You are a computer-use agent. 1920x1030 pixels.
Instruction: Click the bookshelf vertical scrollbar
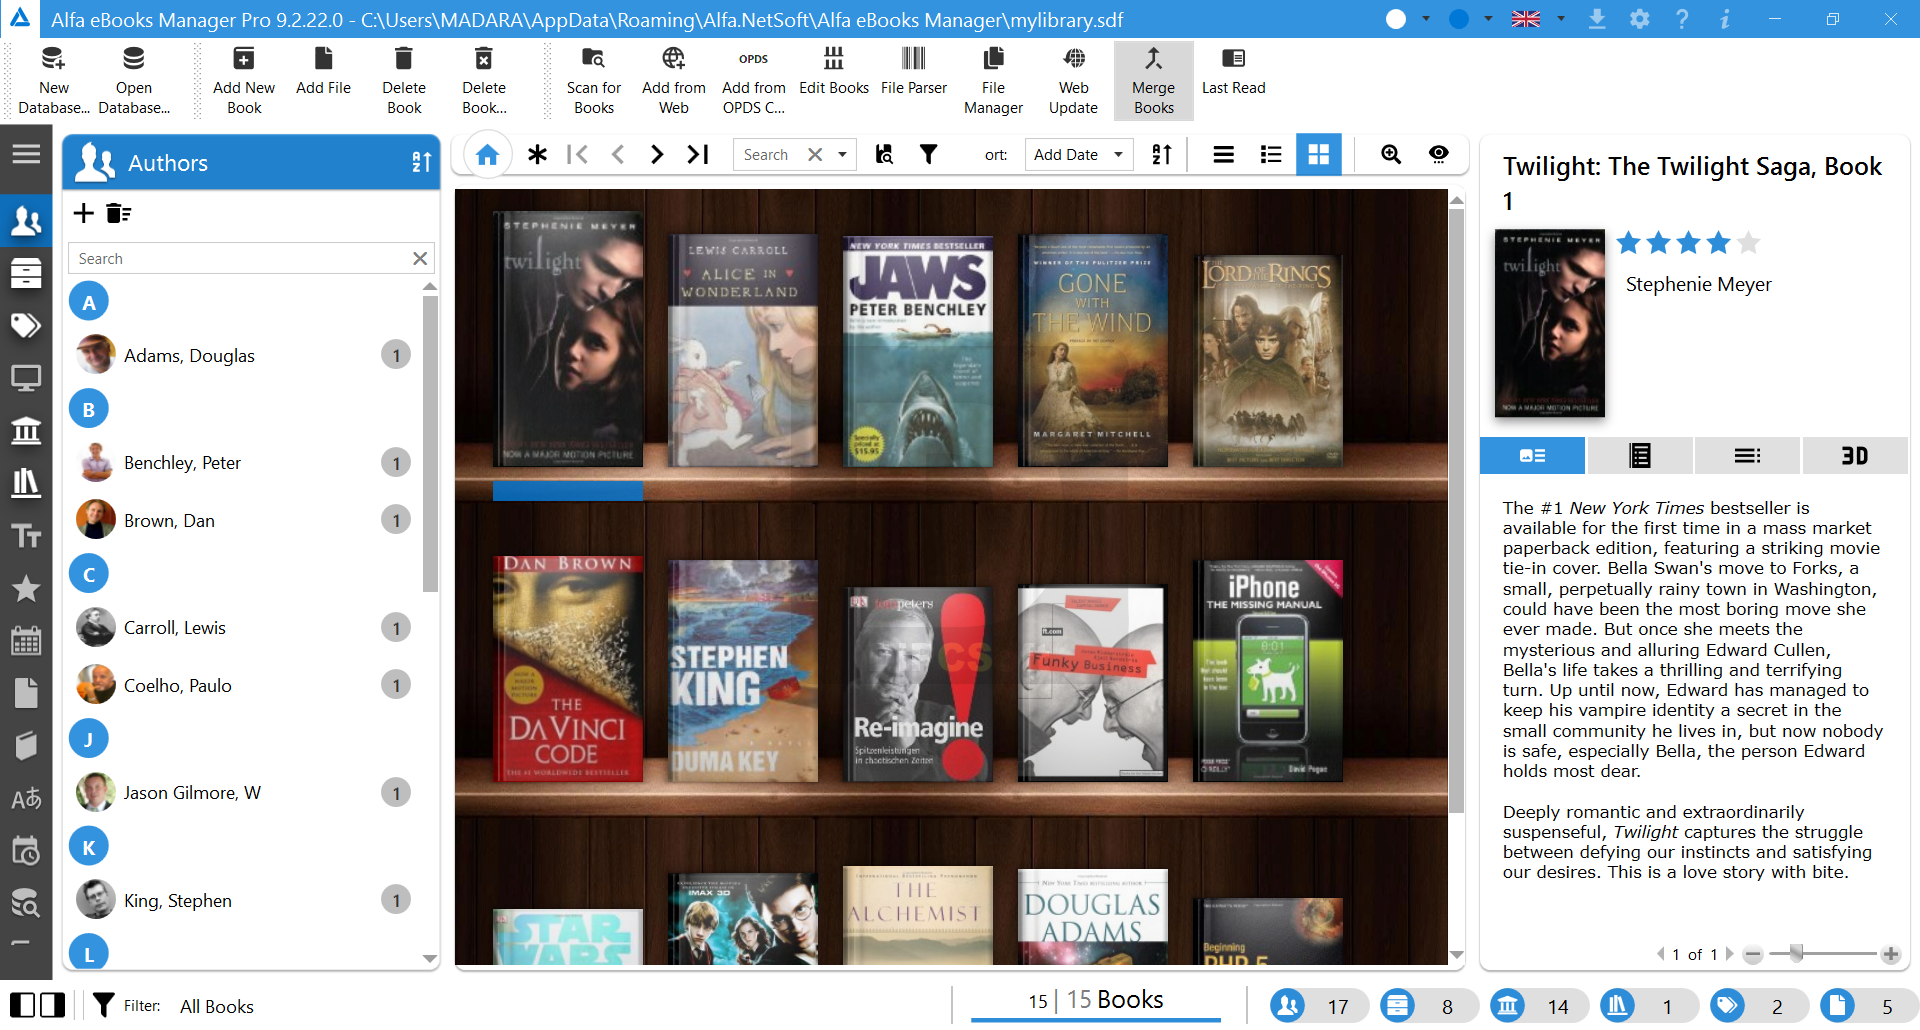pyautogui.click(x=1457, y=510)
